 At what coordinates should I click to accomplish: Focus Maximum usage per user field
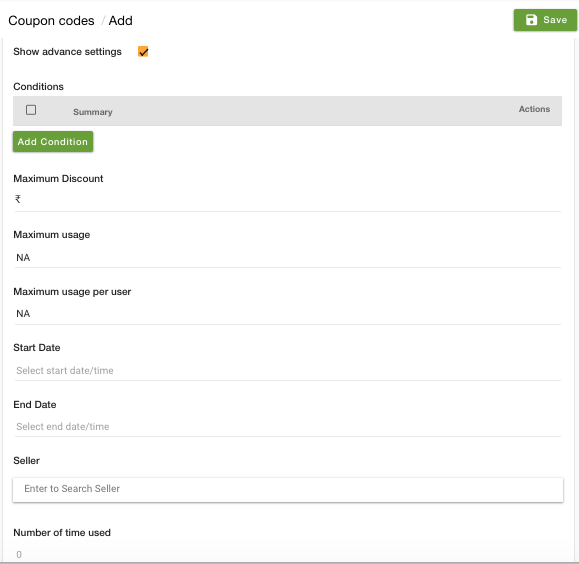tap(288, 314)
